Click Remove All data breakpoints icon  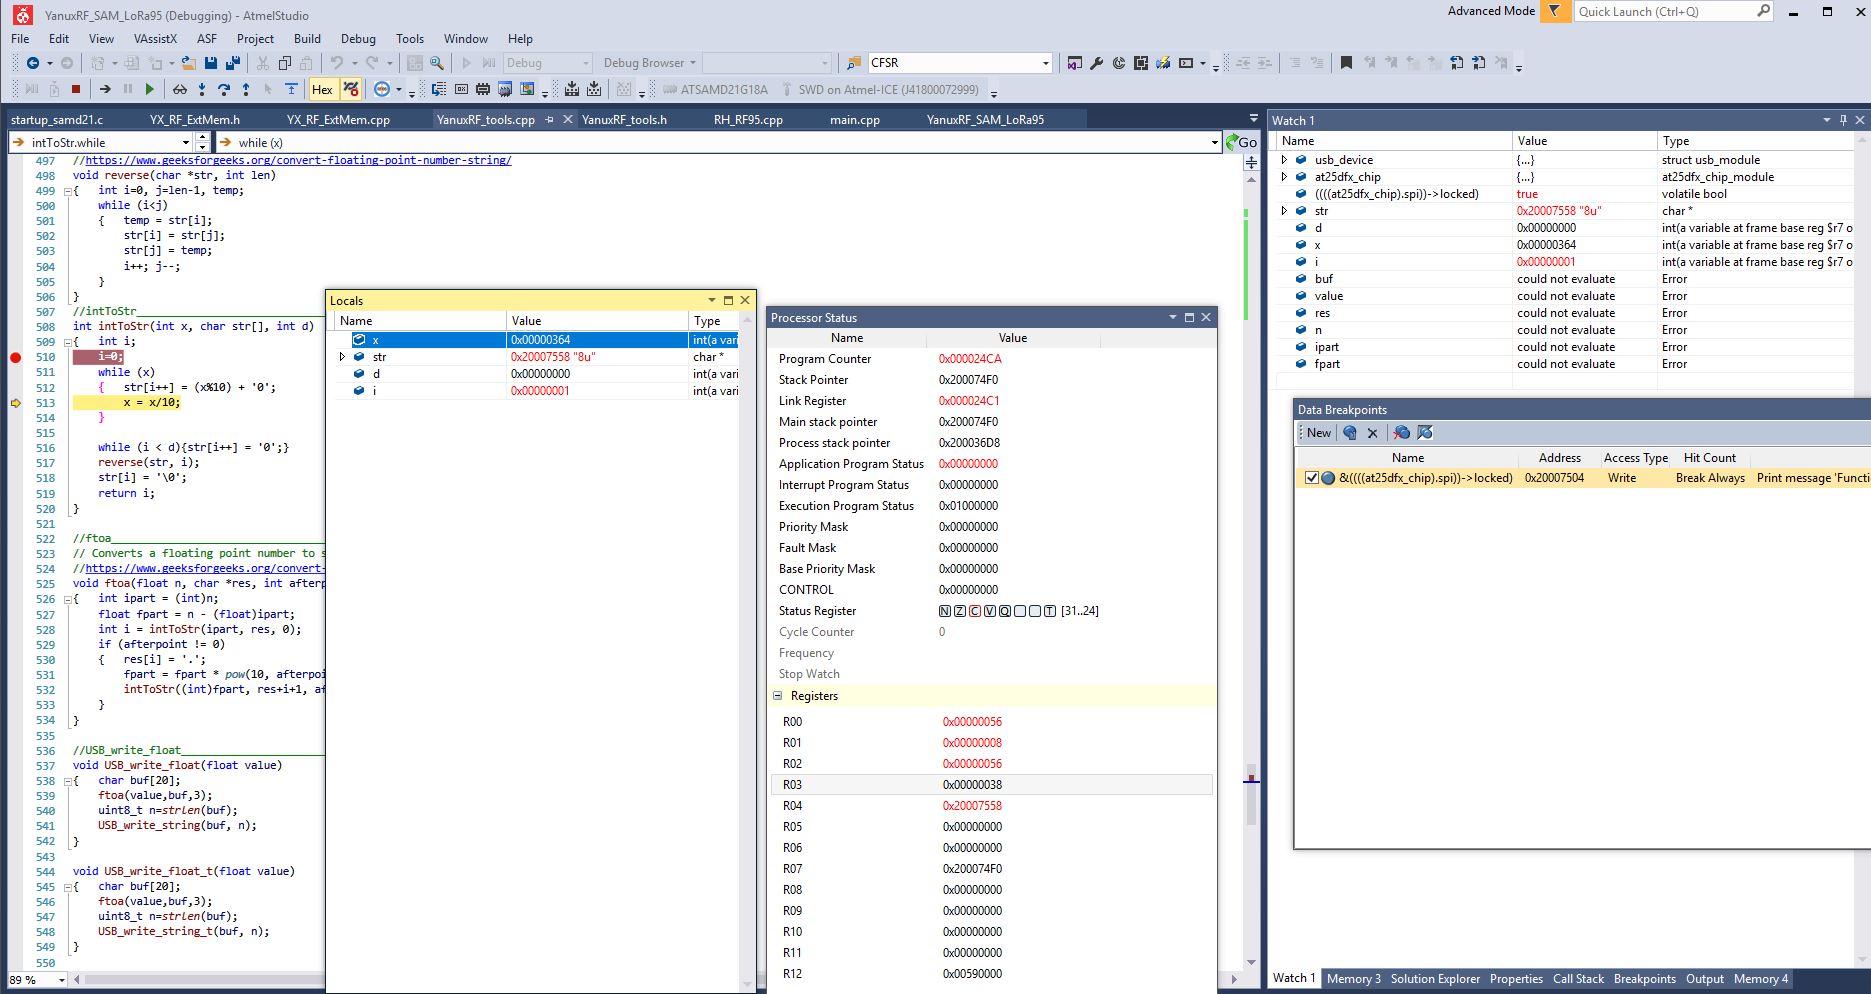tap(1401, 433)
